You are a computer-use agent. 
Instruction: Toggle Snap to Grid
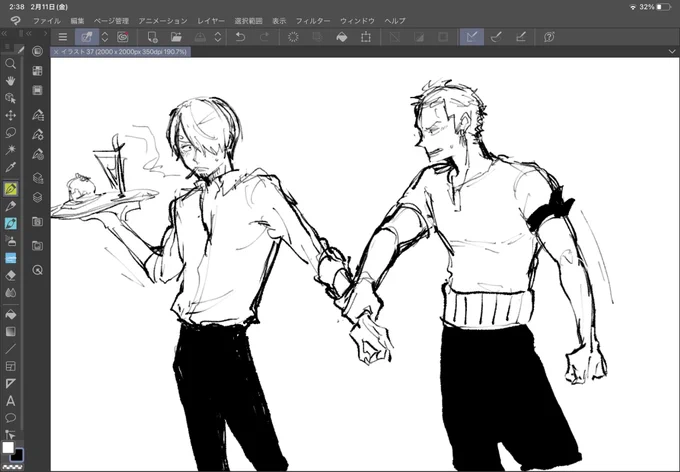521,37
